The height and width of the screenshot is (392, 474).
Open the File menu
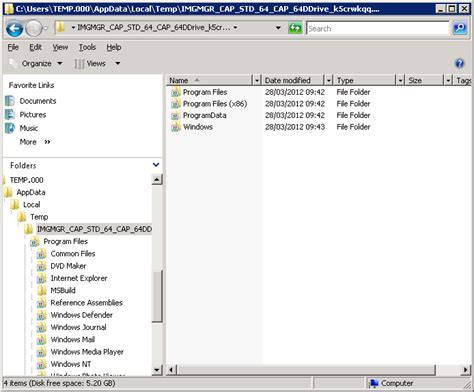coord(13,47)
